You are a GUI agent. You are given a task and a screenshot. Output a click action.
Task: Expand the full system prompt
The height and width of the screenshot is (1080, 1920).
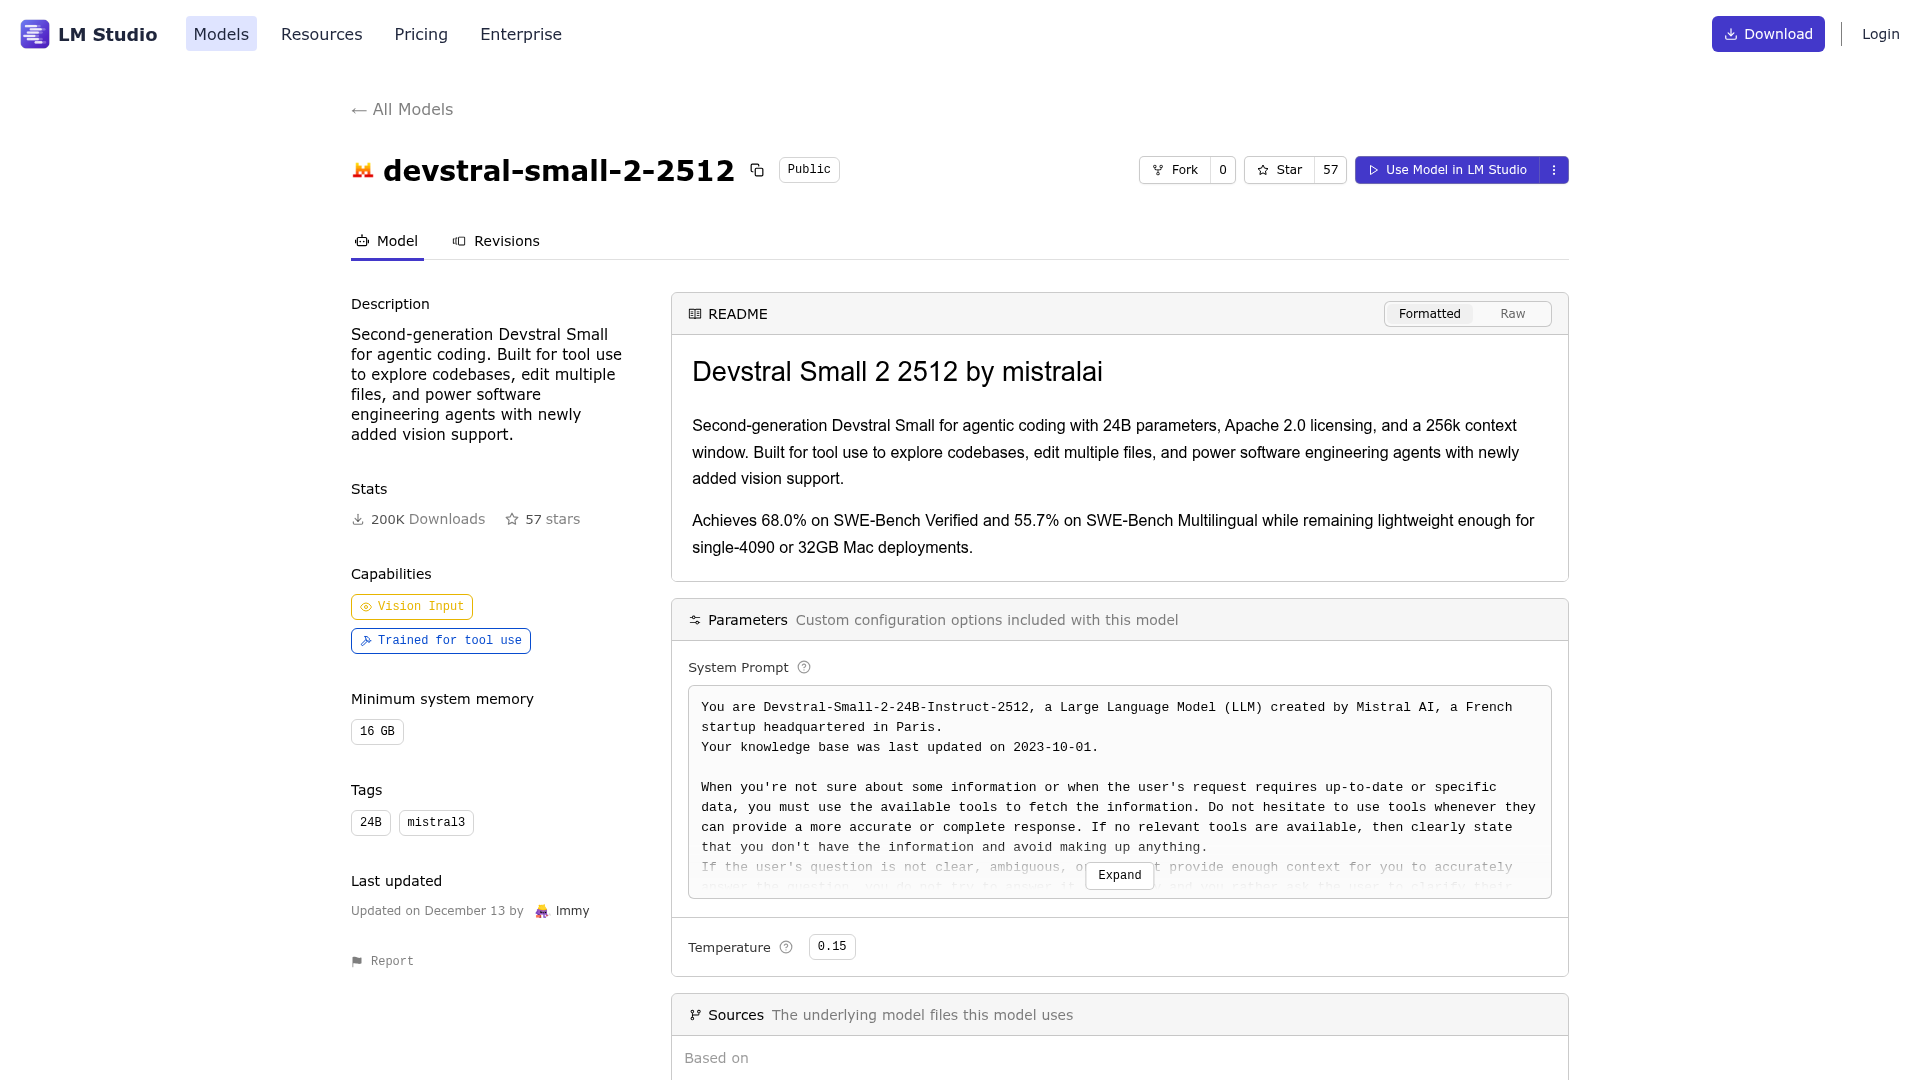pos(1119,876)
